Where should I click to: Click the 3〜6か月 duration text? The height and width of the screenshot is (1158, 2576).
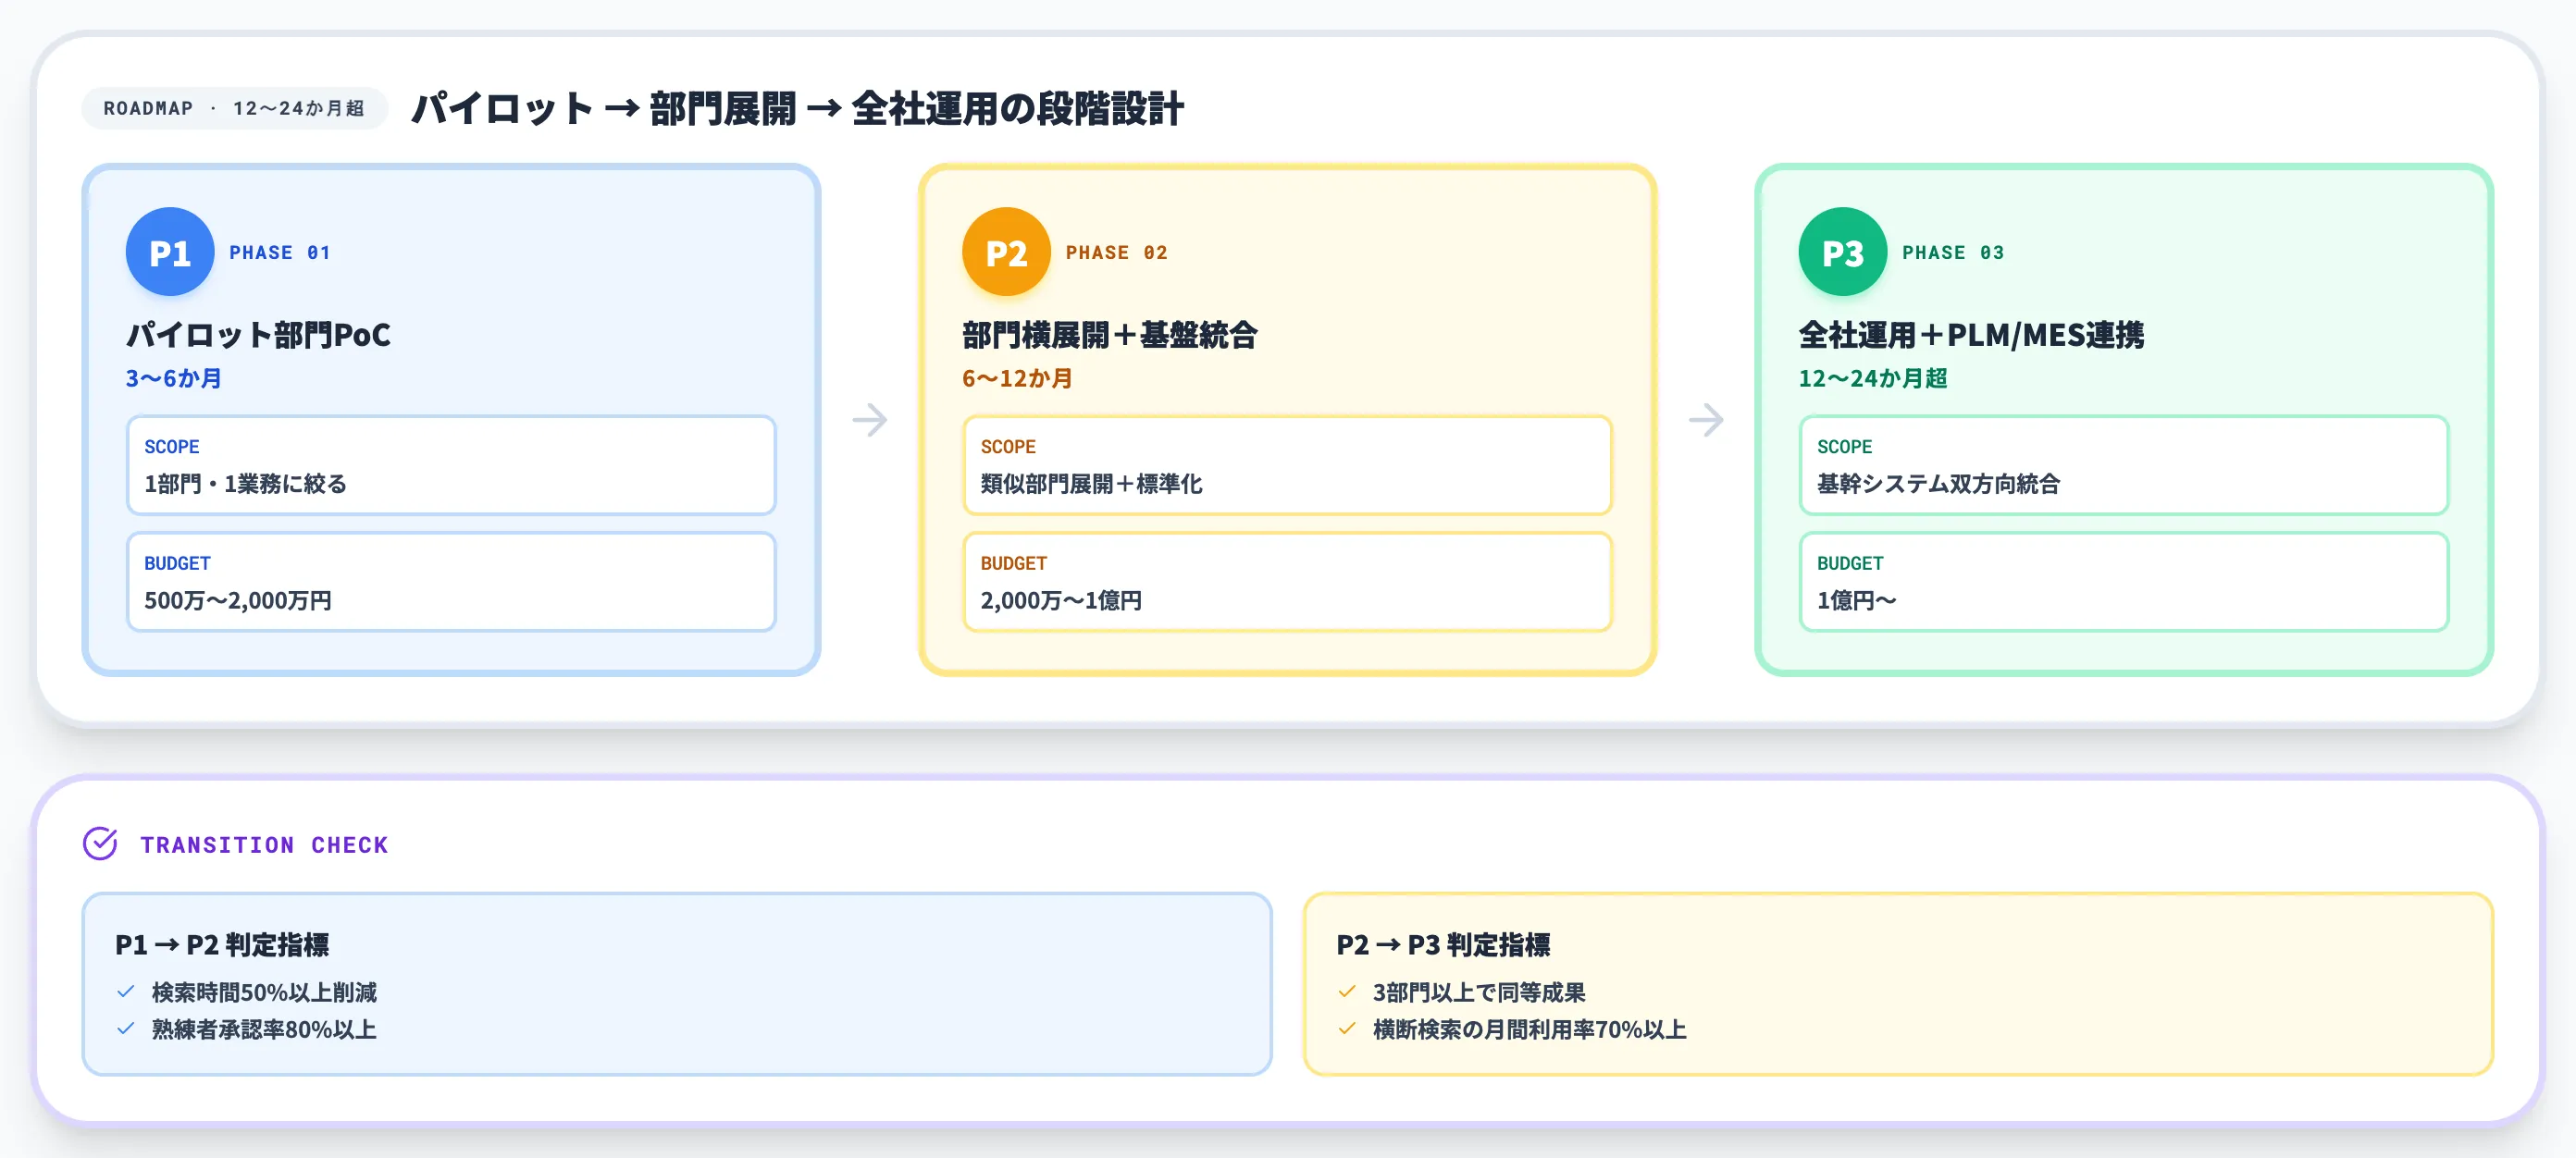click(x=174, y=379)
